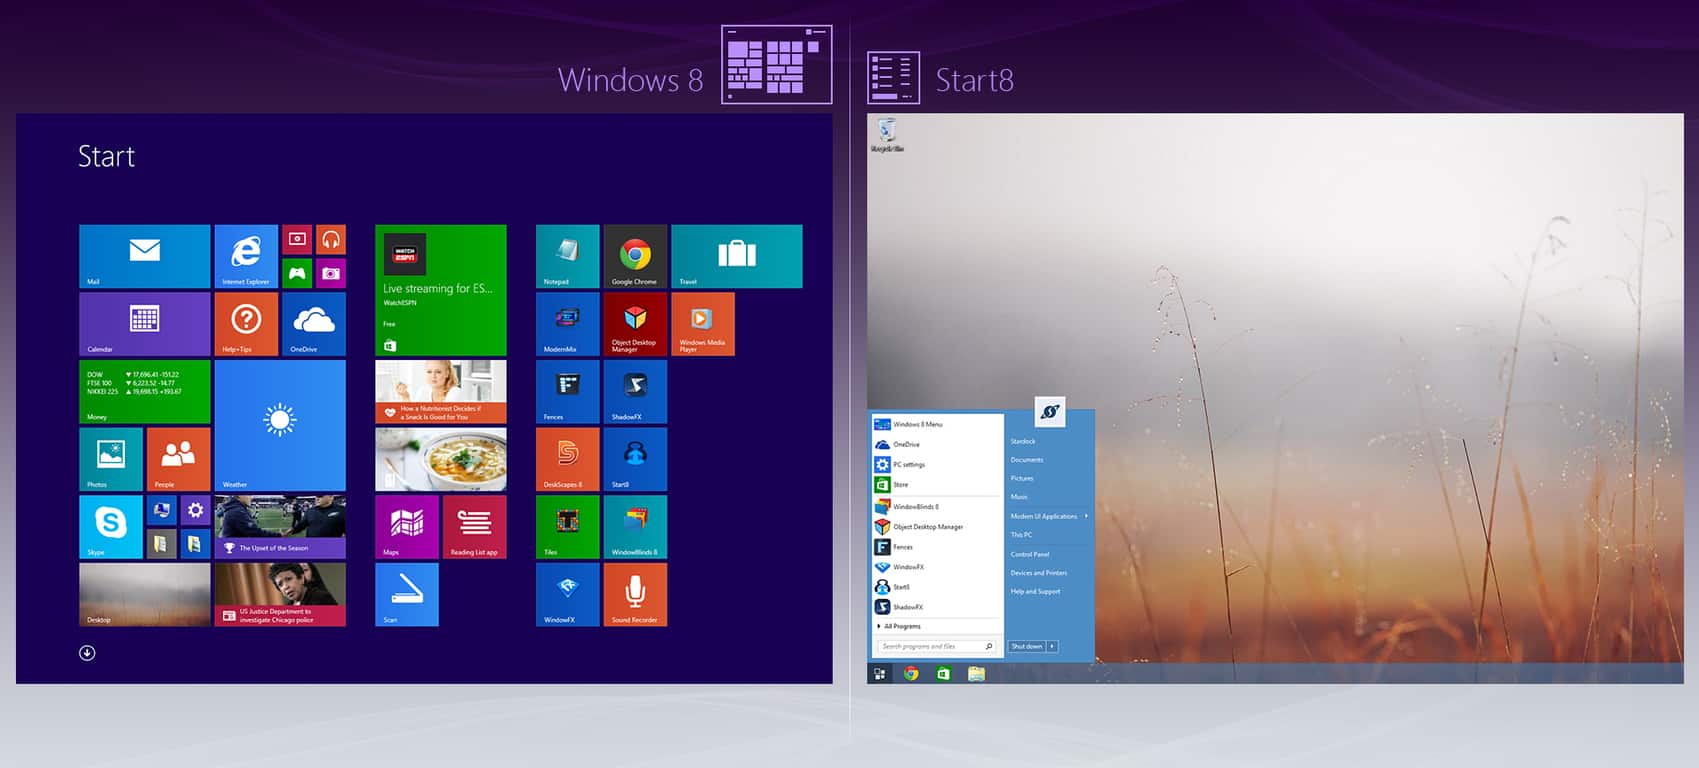
Task: Open PC settings from the Start8 menu
Action: point(937,464)
